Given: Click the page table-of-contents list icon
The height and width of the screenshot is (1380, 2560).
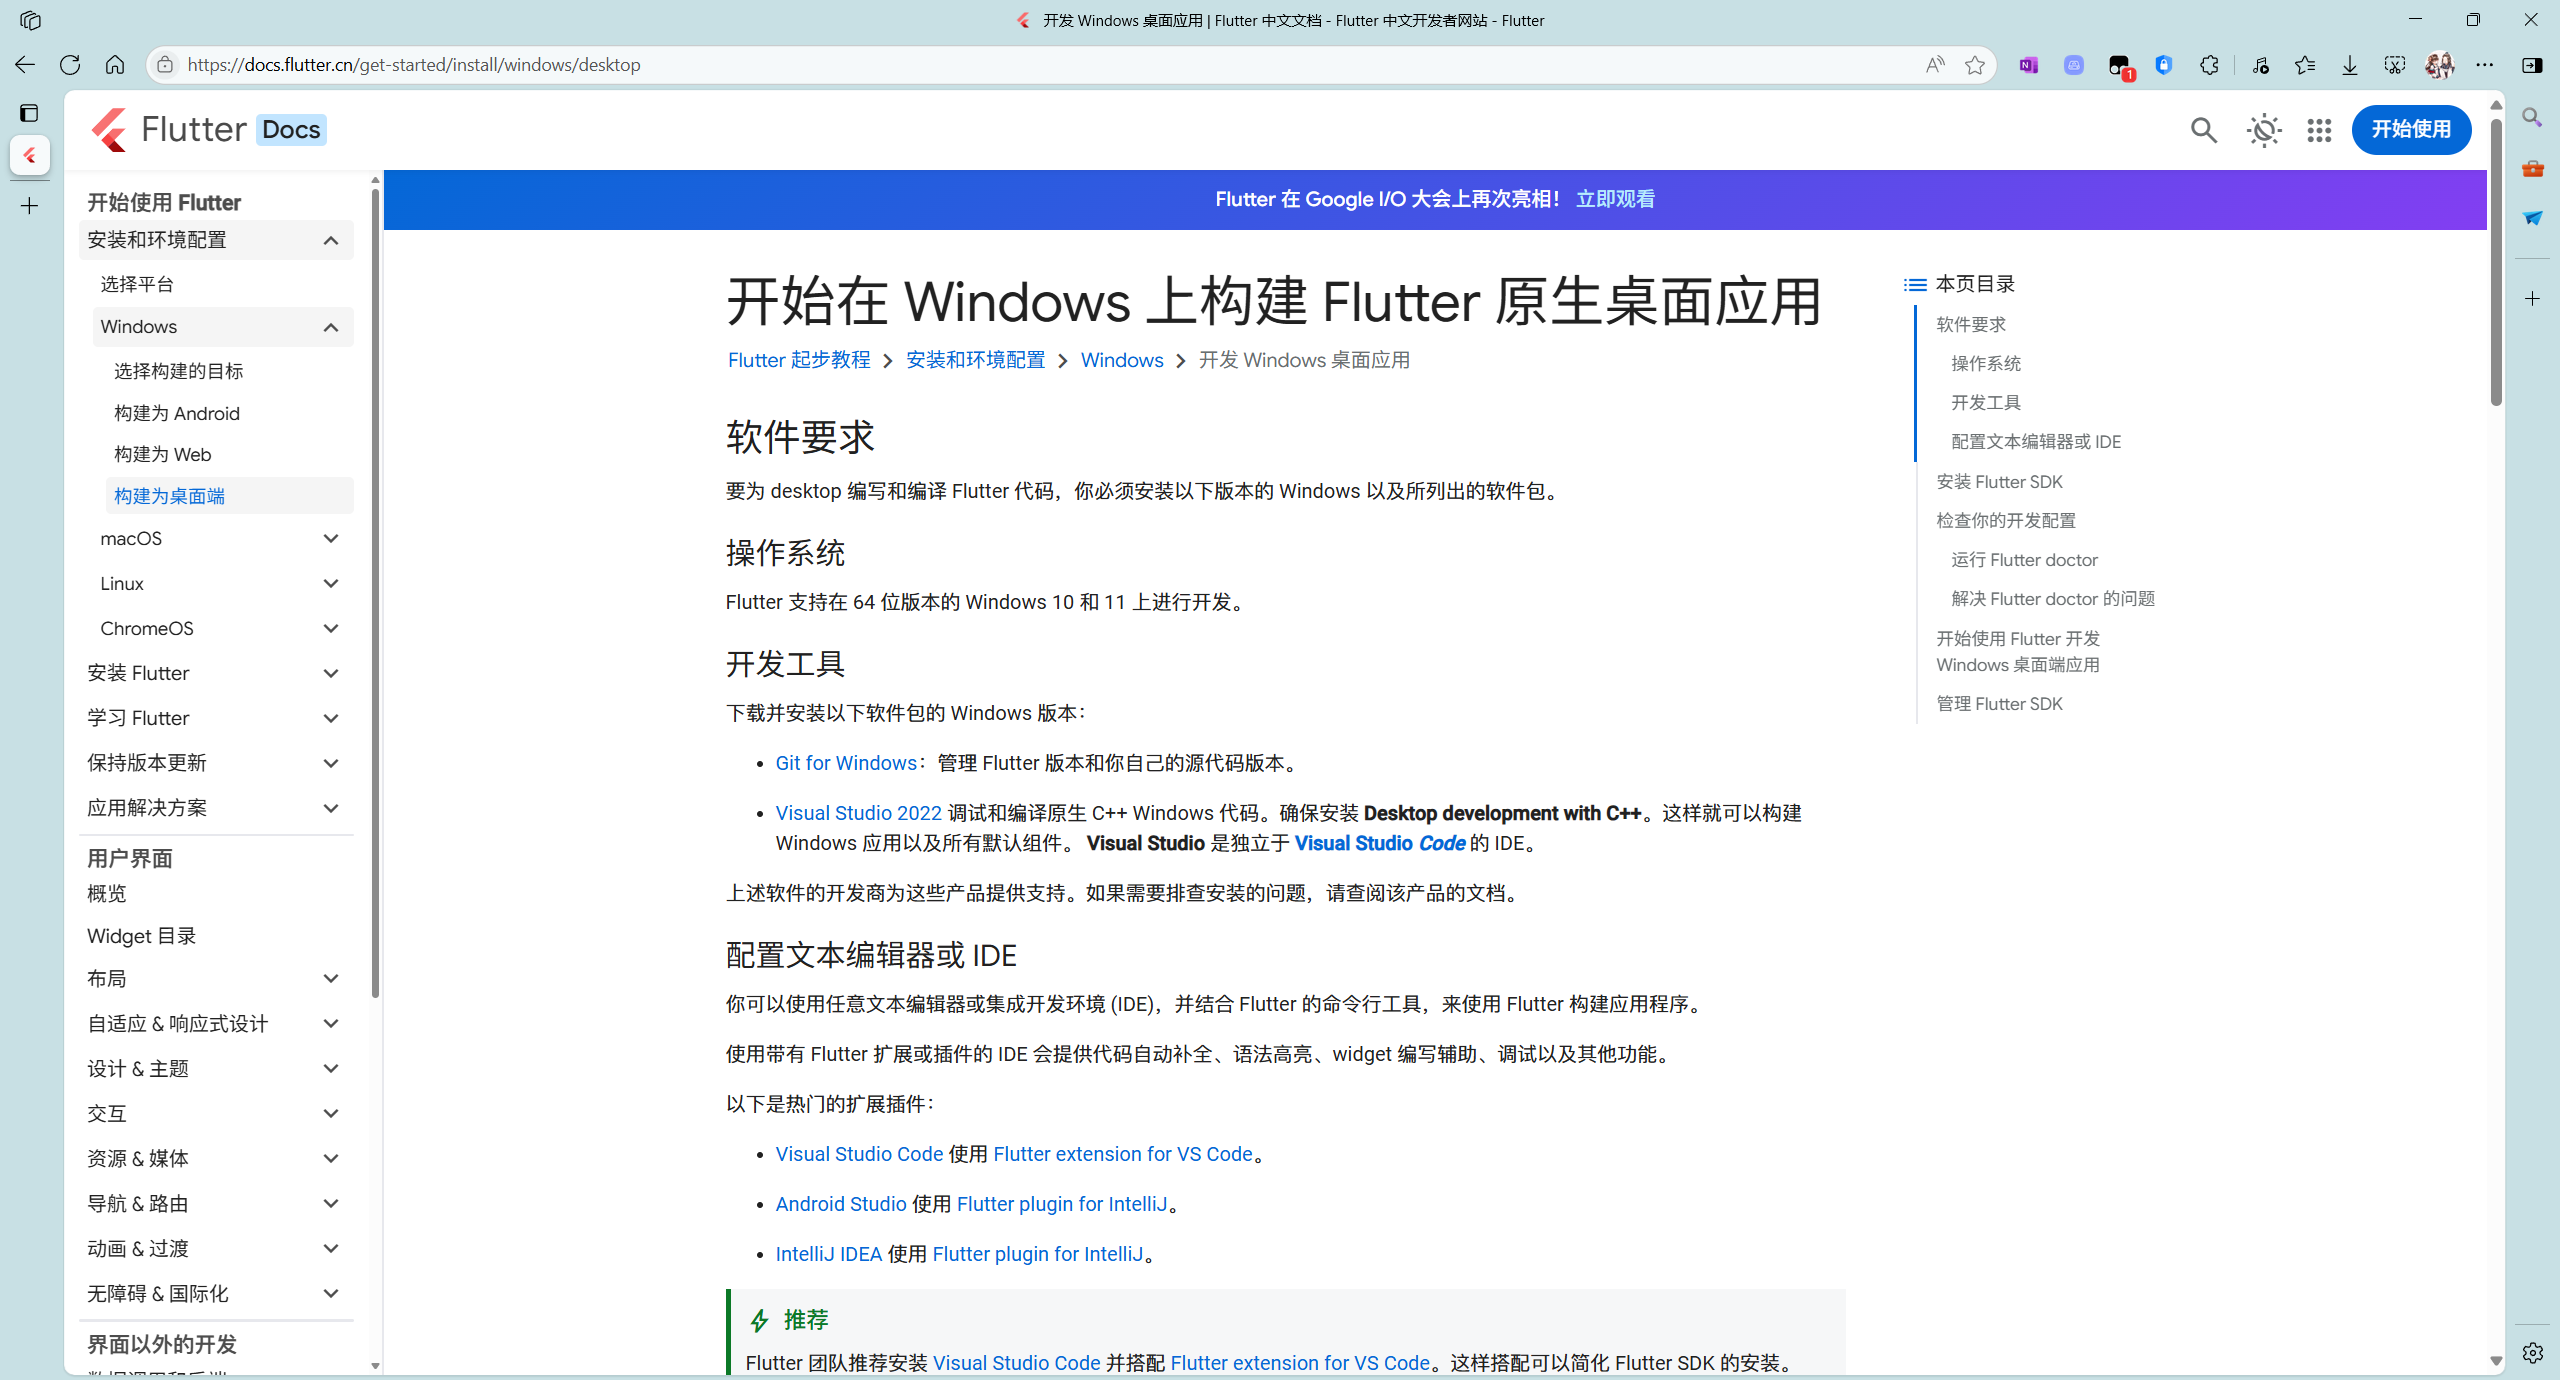Looking at the screenshot, I should [1915, 285].
